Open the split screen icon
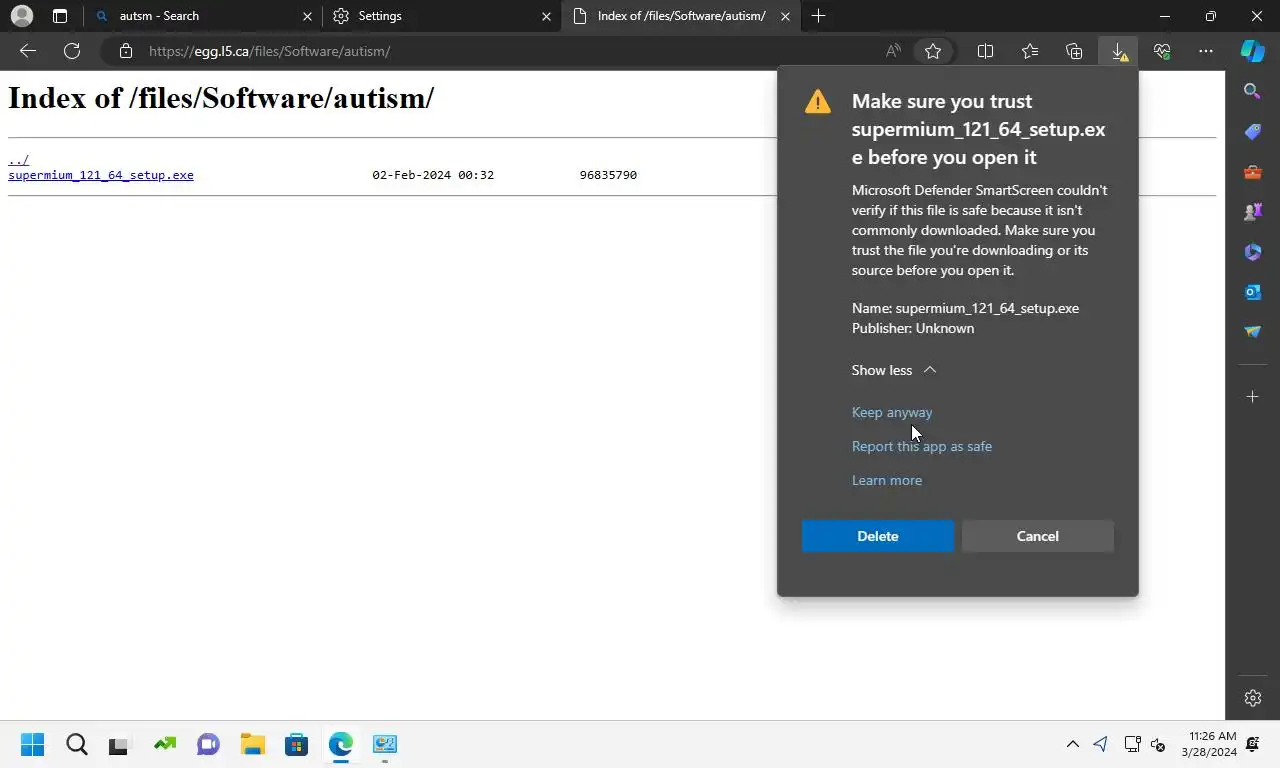Screen dimensions: 1280x768 985,51
